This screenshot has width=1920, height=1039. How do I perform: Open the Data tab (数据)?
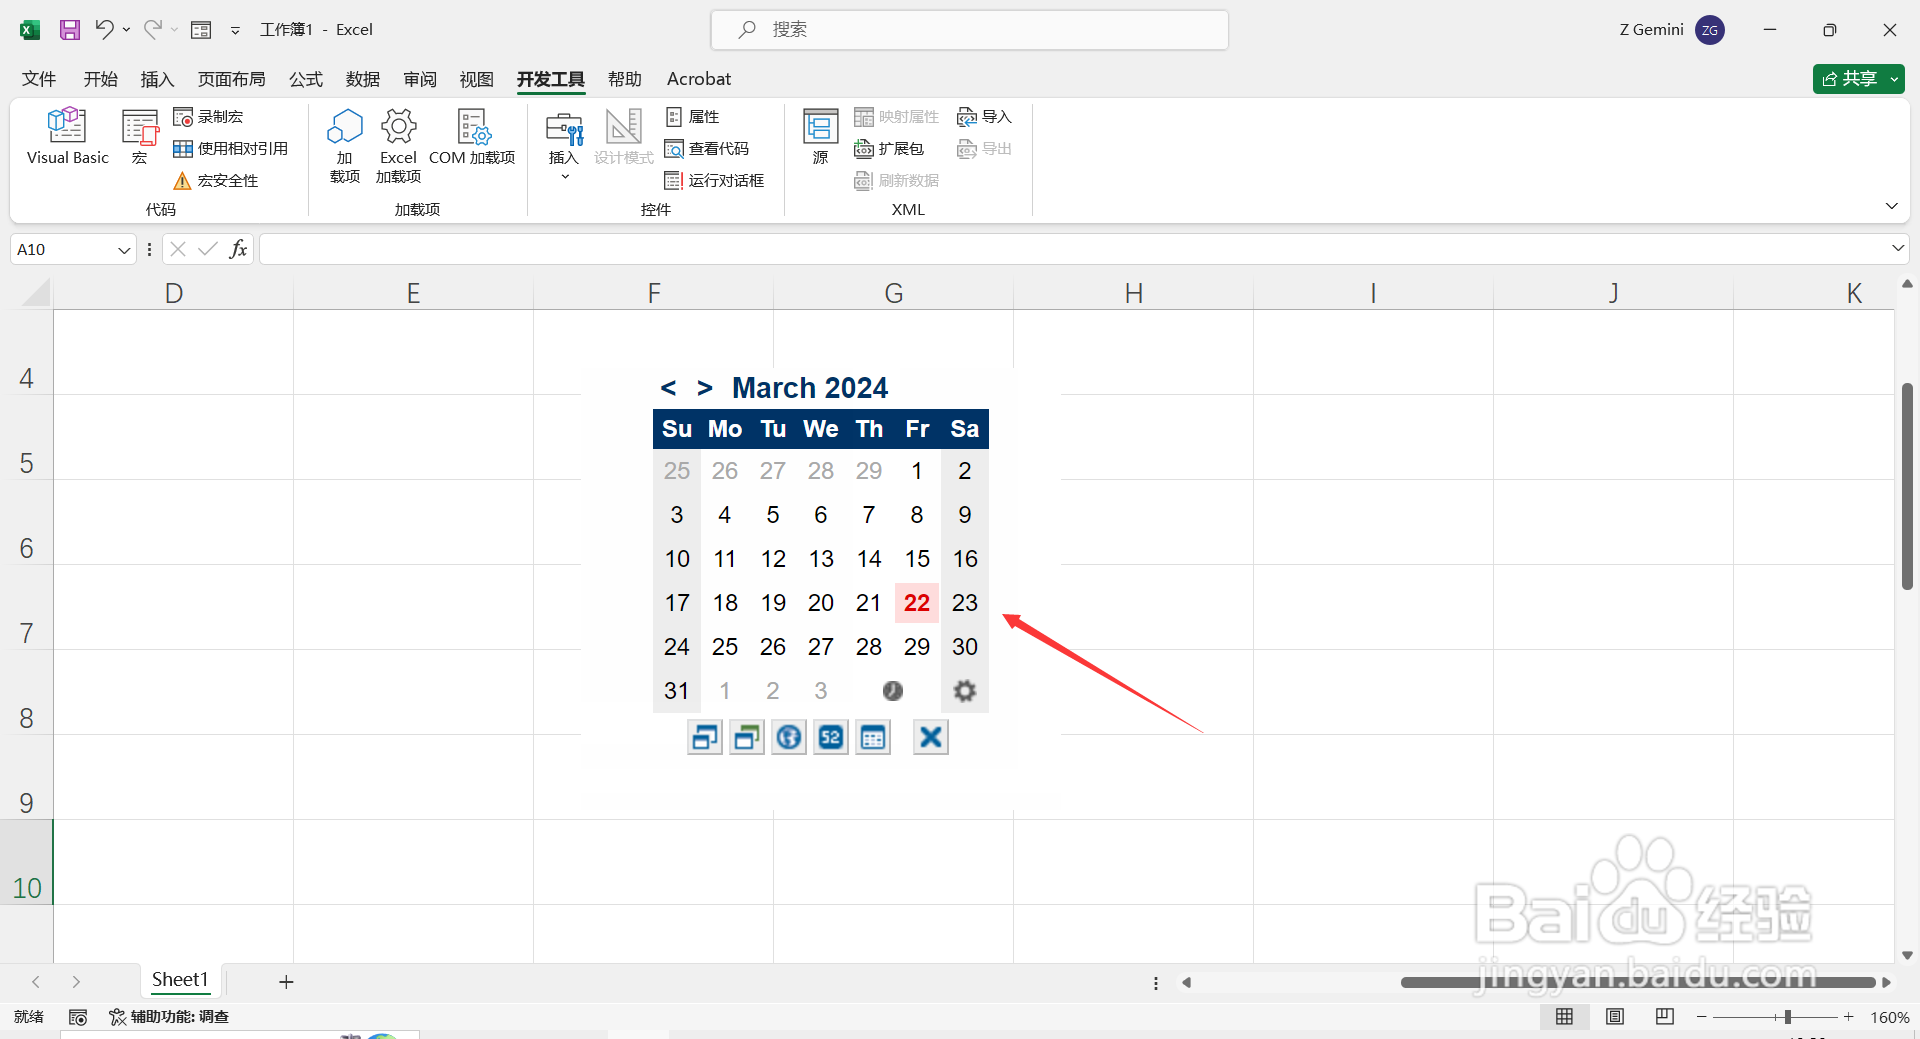click(x=363, y=79)
